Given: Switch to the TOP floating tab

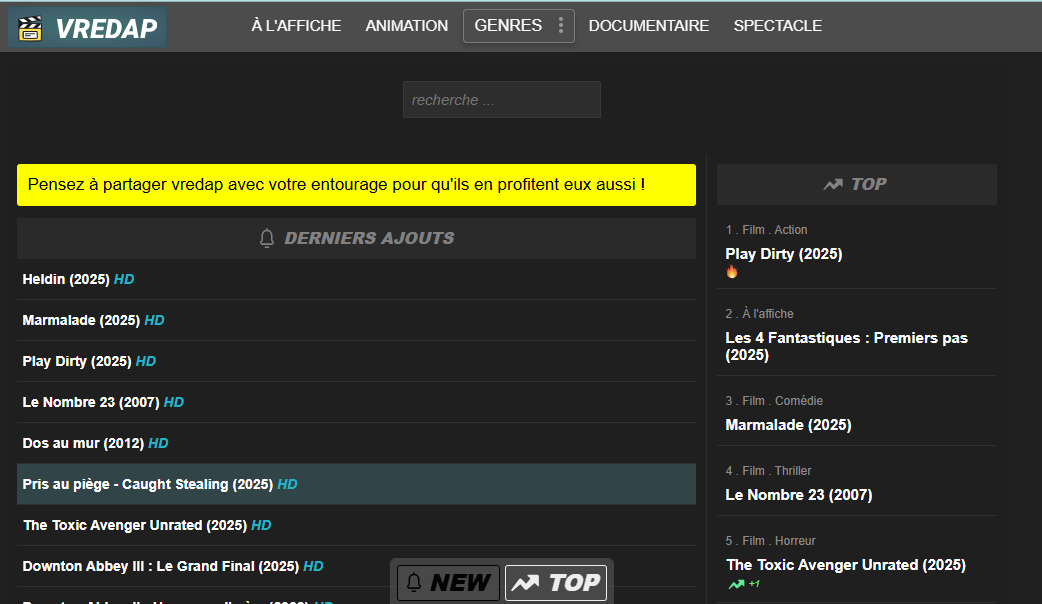Looking at the screenshot, I should coord(556,583).
